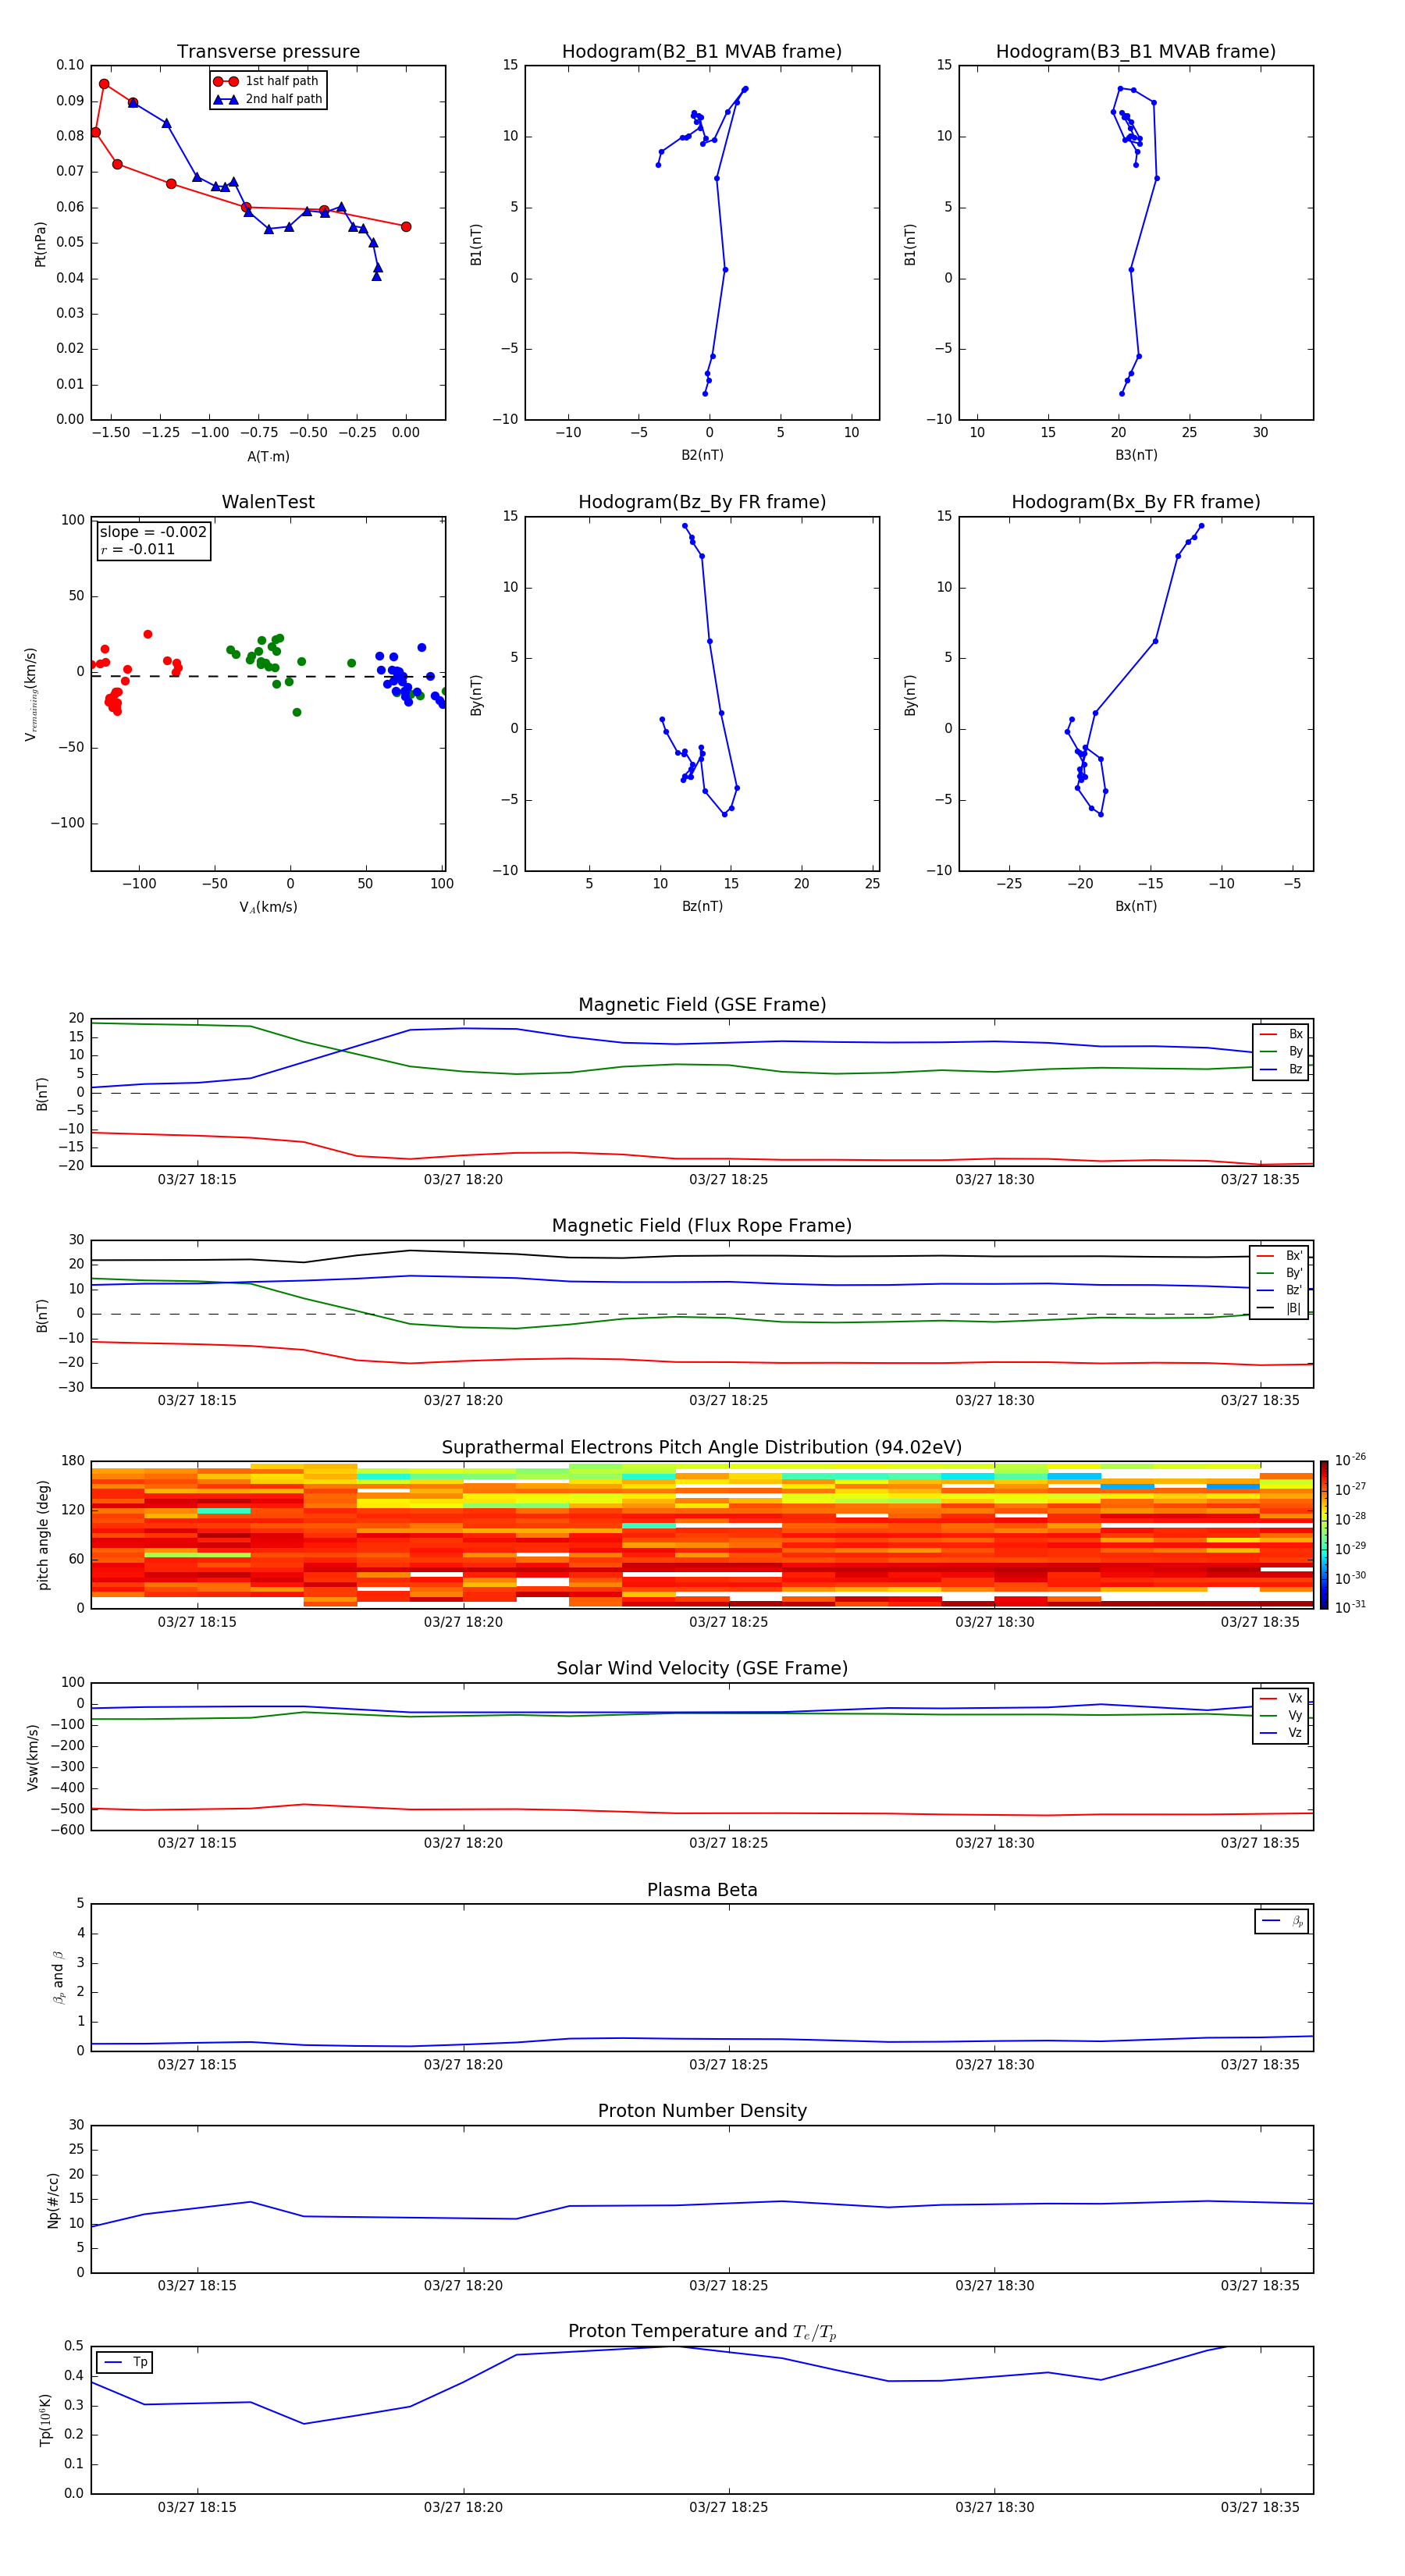Click the Suprathermal Electrons Pitch Angle Distribution title
The height and width of the screenshot is (2576, 1405).
point(702,1448)
